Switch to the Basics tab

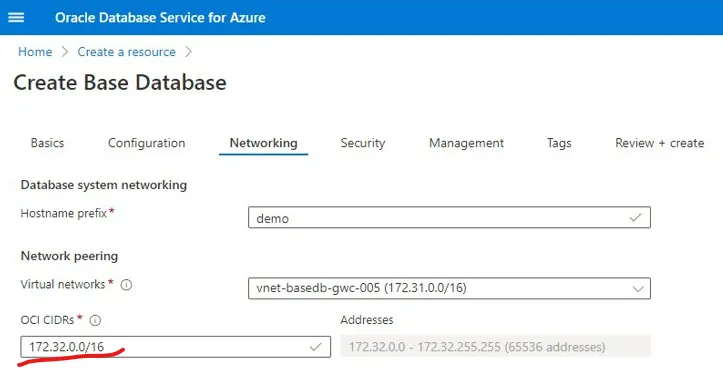[47, 143]
